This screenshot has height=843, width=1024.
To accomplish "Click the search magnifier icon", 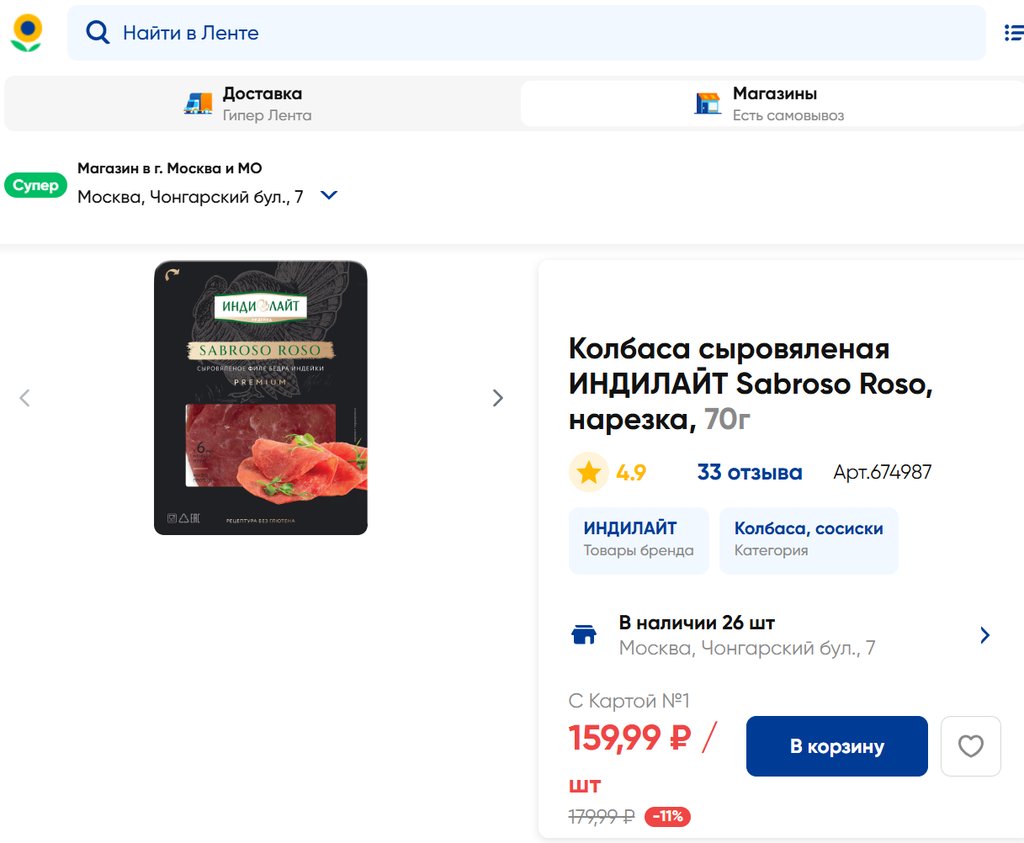I will (97, 33).
